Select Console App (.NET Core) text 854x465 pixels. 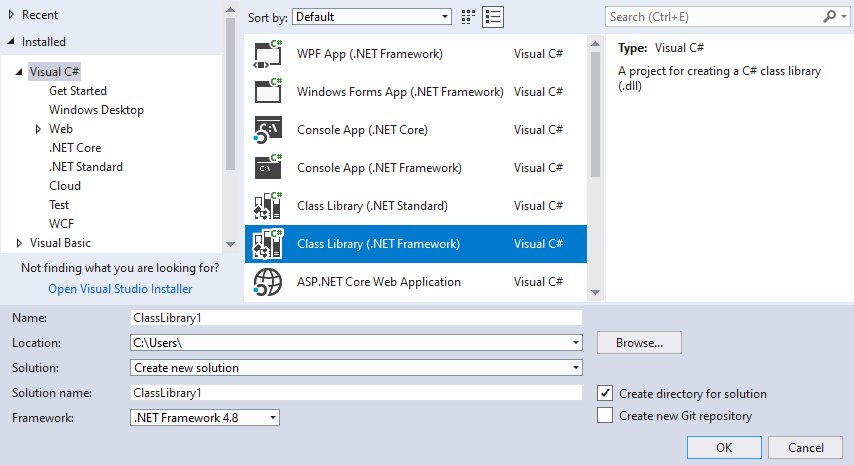coord(363,130)
